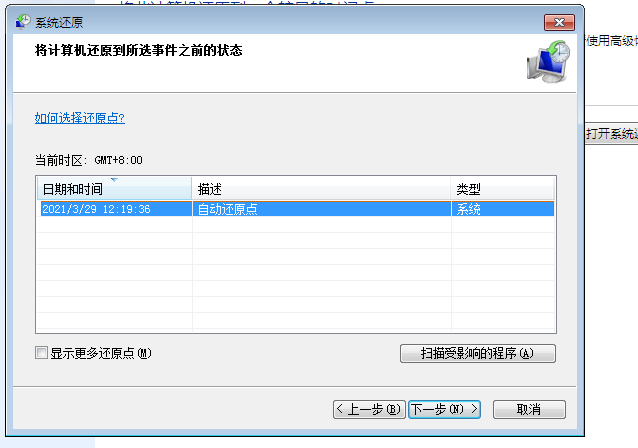638x448 pixels.
Task: Go back with the 上一步 button
Action: (x=369, y=409)
